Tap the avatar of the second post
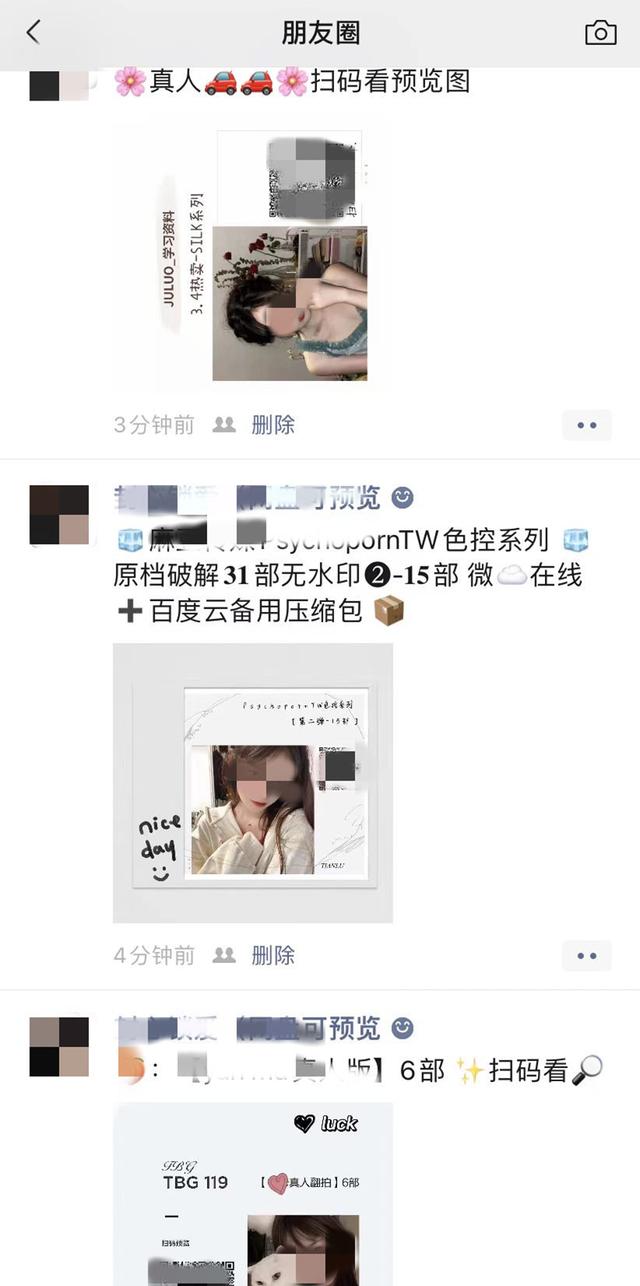 [x=59, y=515]
